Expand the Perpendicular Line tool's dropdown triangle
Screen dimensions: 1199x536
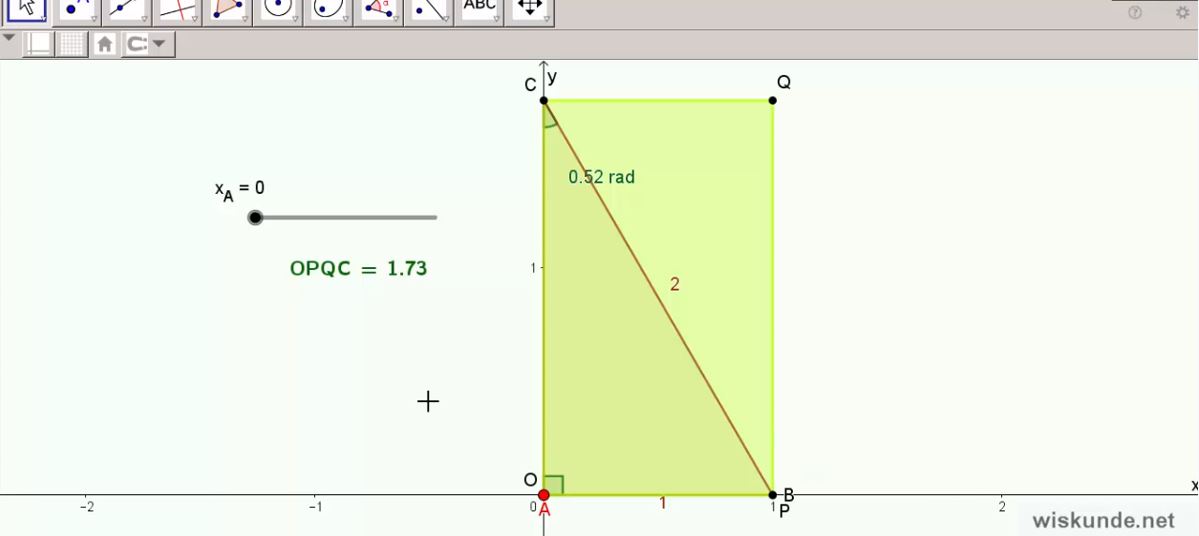[x=194, y=18]
